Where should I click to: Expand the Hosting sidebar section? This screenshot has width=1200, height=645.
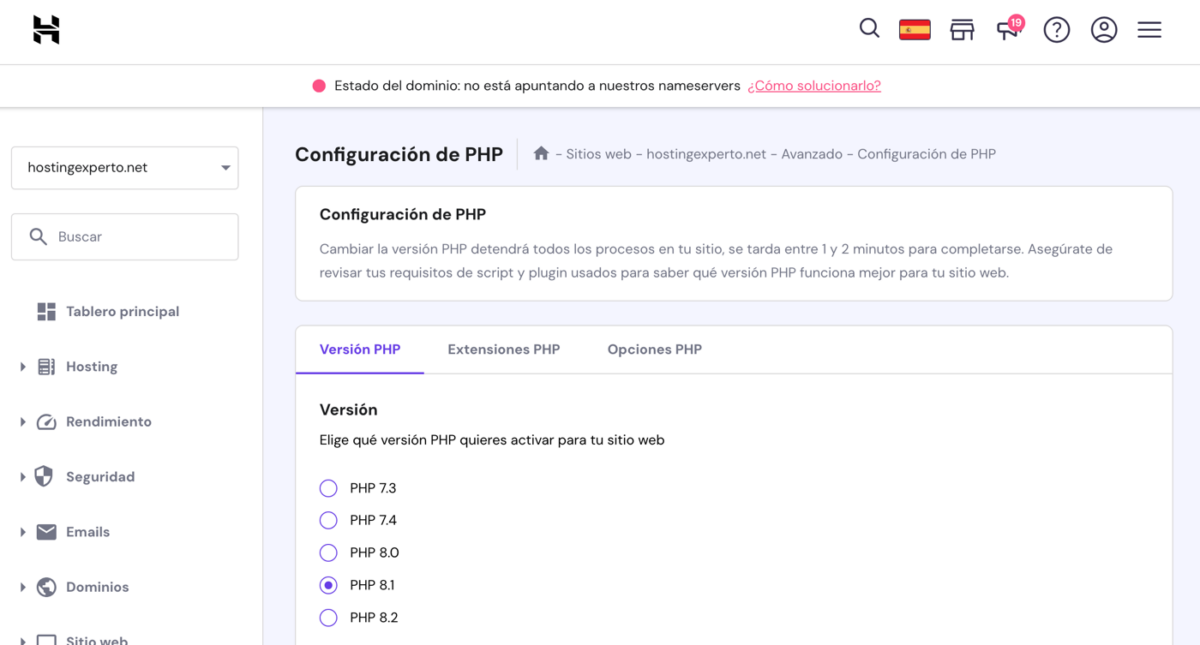point(90,366)
